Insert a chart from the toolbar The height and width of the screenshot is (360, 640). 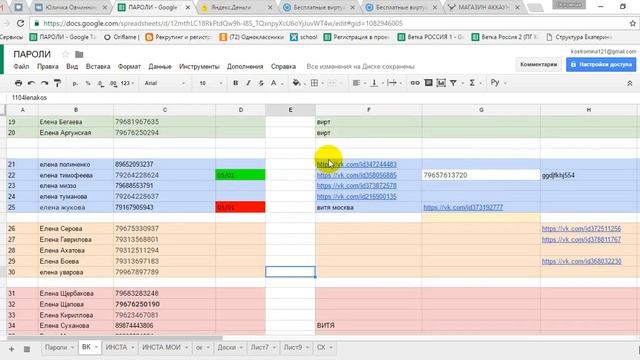[441, 83]
